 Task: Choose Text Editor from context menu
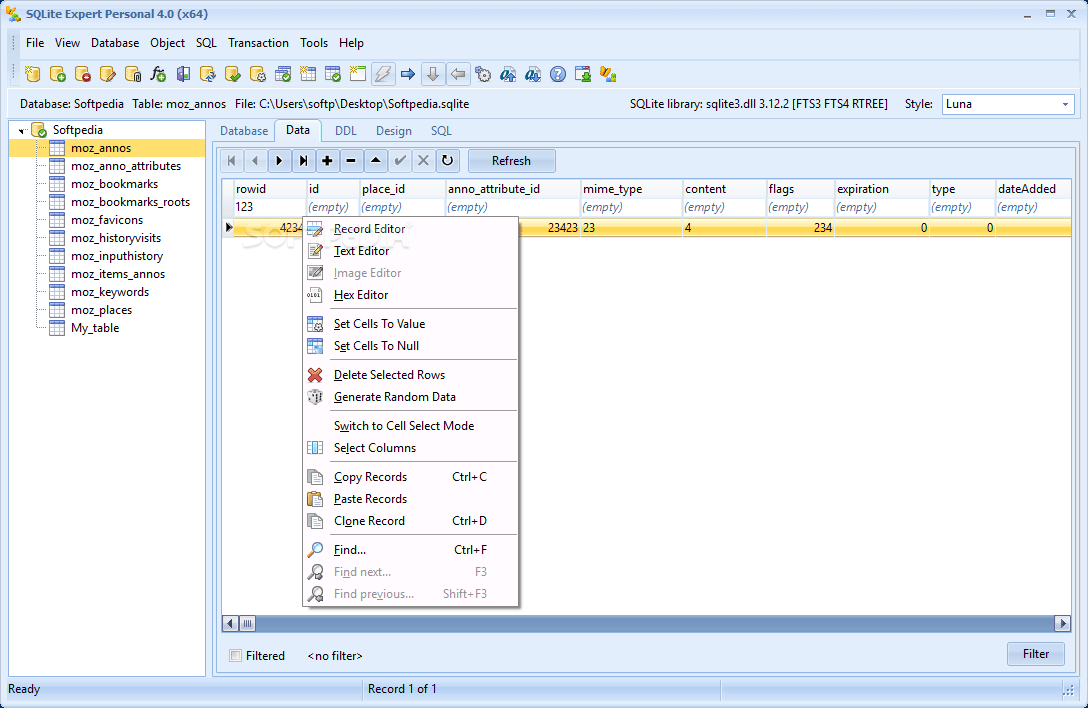(411, 251)
